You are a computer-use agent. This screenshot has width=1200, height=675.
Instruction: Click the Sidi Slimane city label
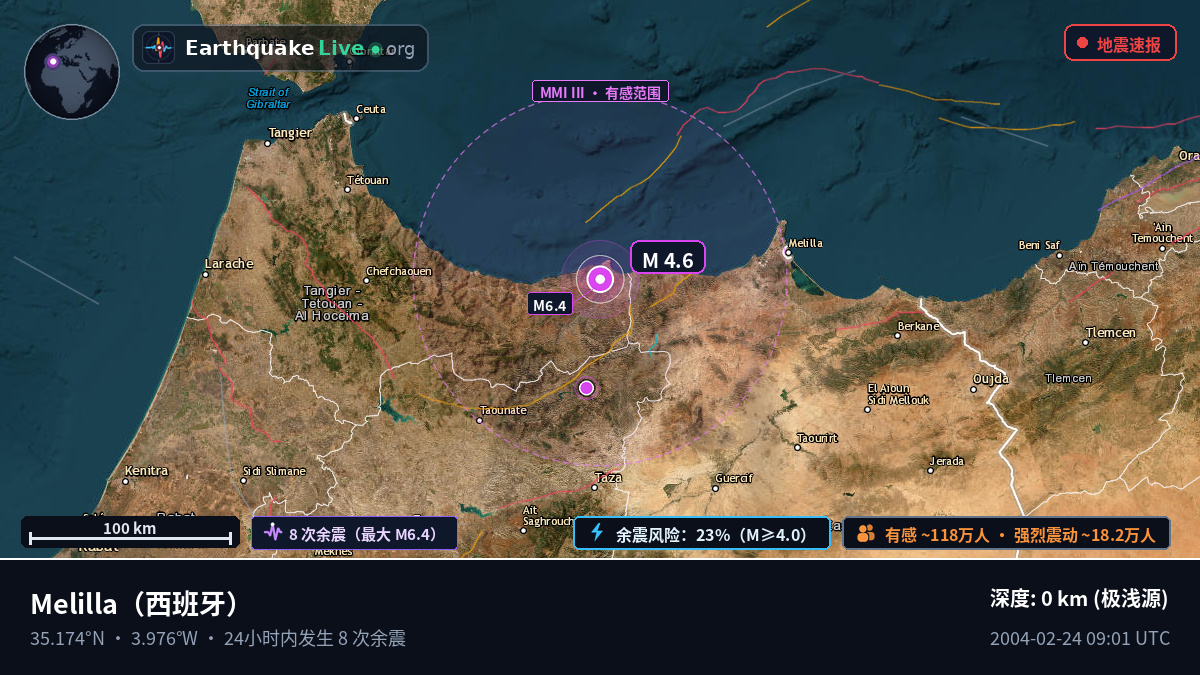tap(274, 470)
